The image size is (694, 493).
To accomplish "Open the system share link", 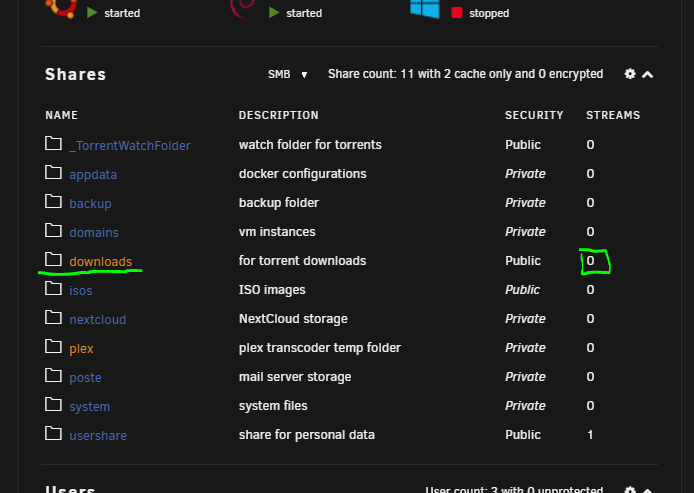I will point(90,407).
